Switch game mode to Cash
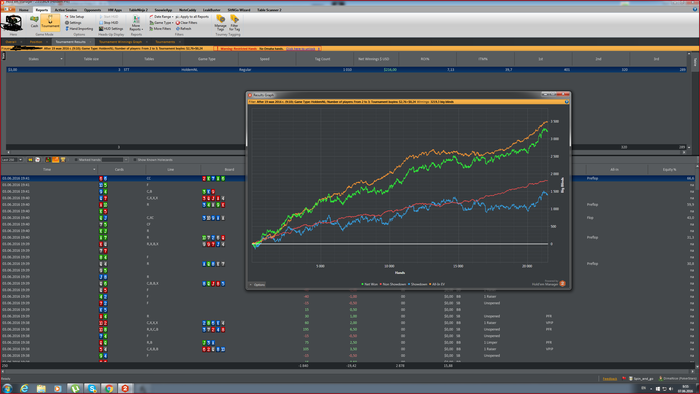 click(34, 21)
